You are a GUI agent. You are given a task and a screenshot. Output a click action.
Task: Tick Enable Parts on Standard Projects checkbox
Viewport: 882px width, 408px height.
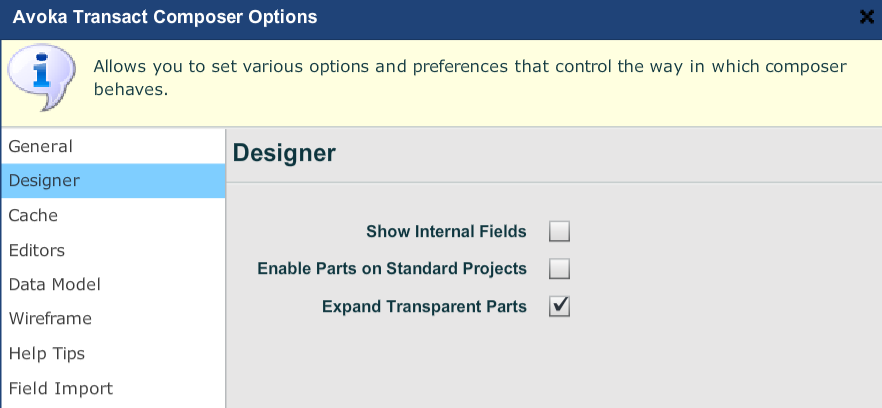point(559,268)
